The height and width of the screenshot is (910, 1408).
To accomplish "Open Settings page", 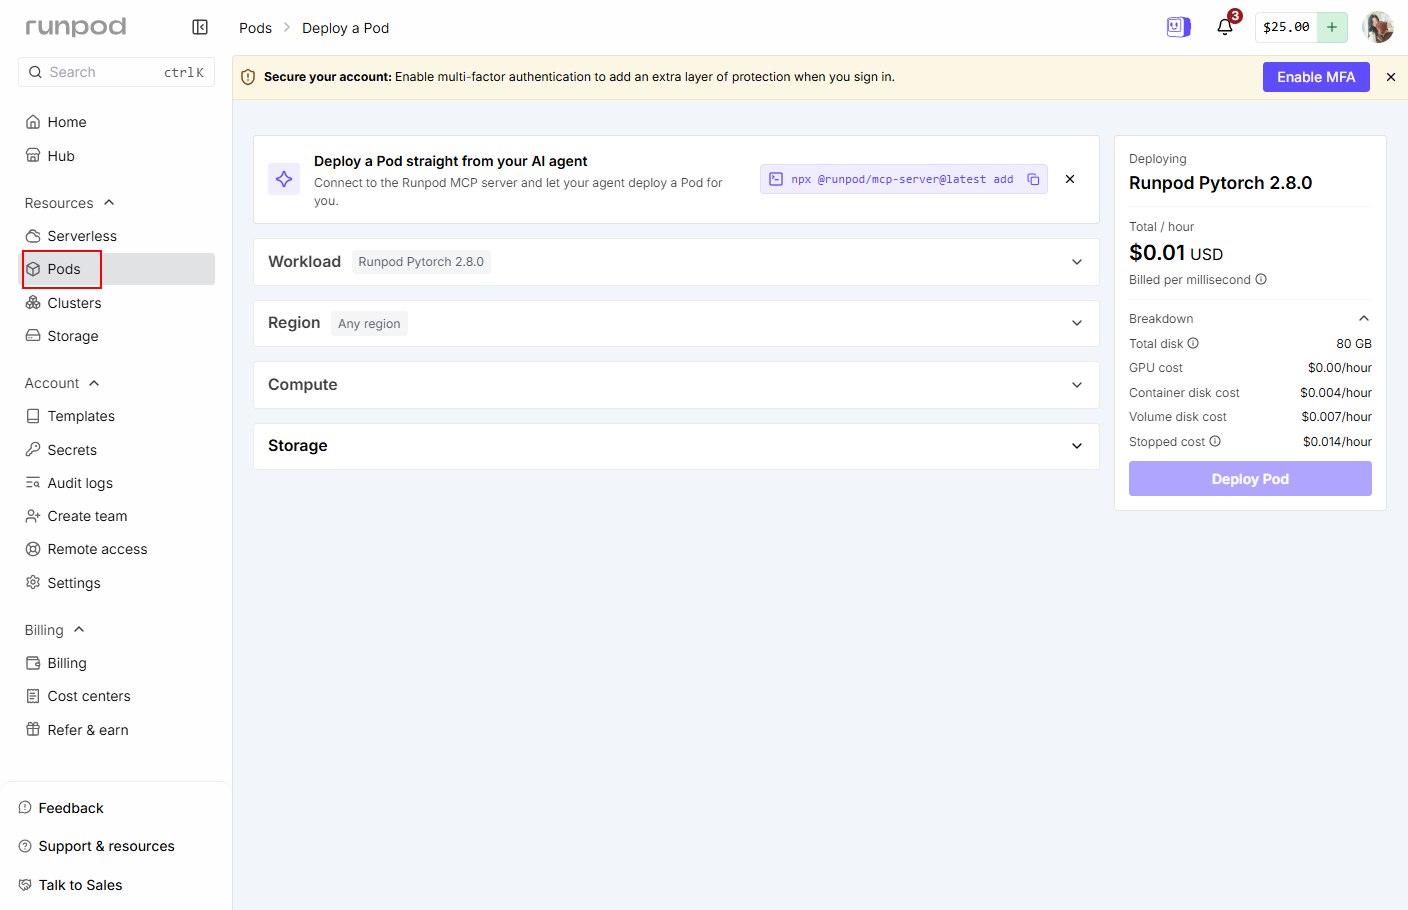I will 117,583.
